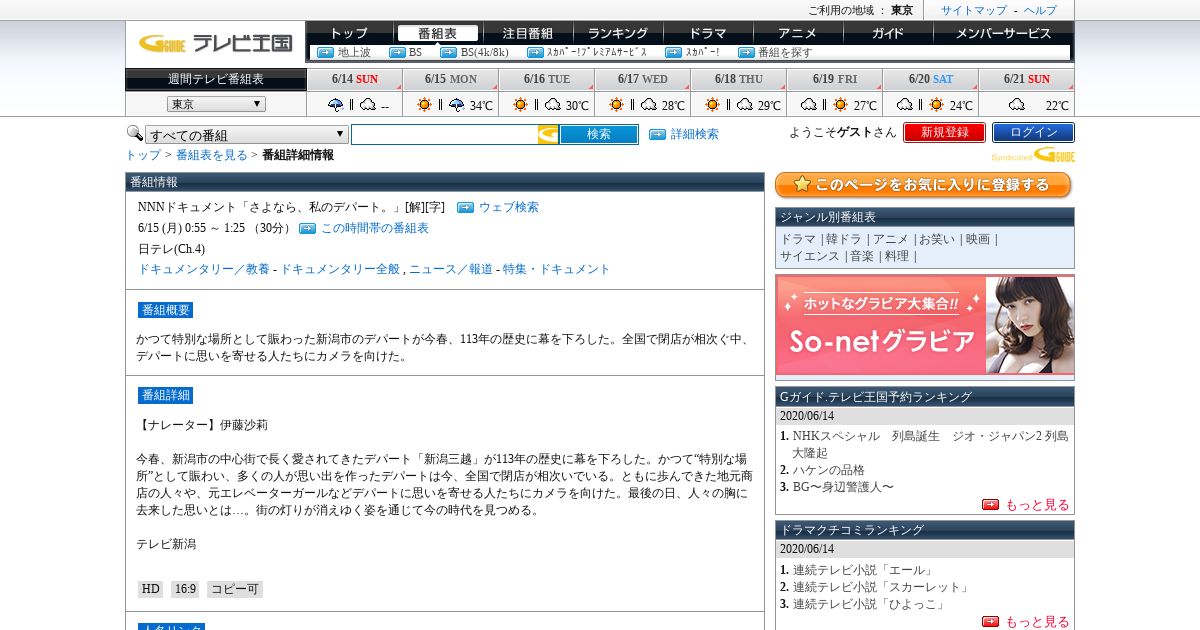
Task: Open サイトマップ link
Action: point(974,10)
